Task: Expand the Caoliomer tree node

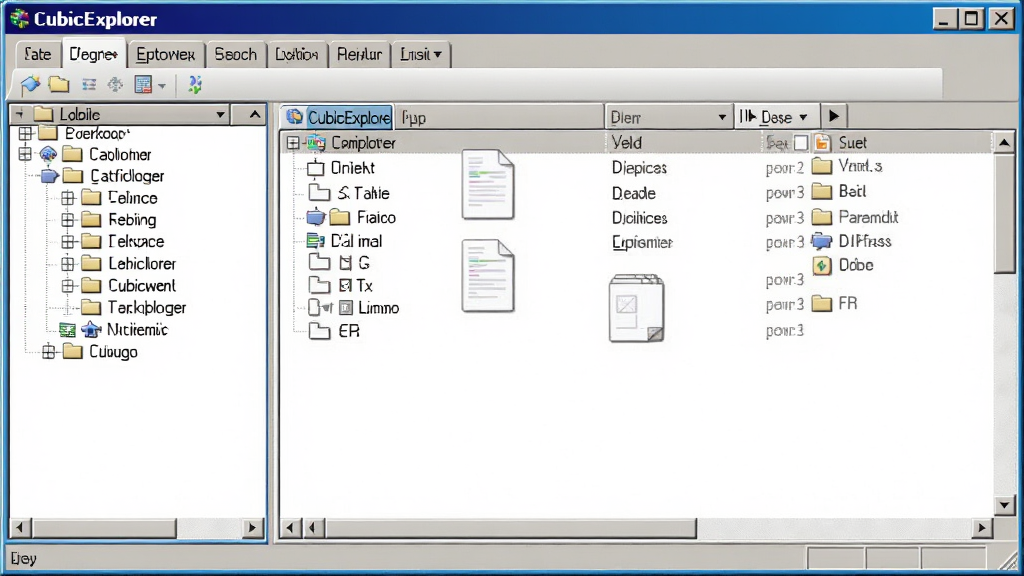Action: click(x=25, y=154)
